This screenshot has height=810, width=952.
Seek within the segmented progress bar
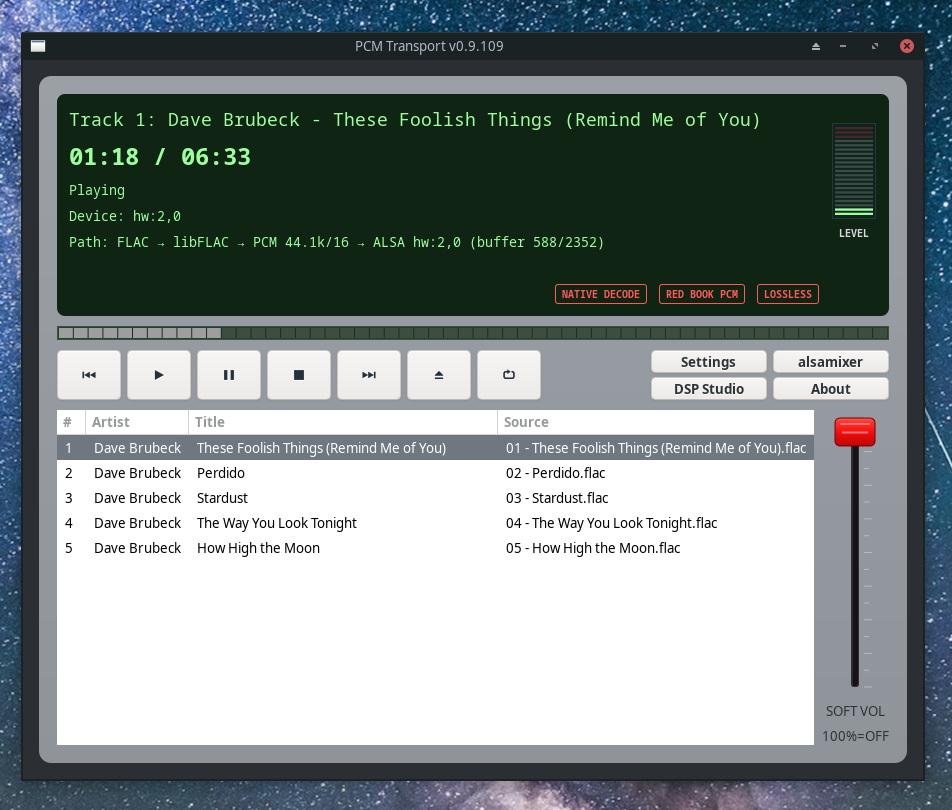tap(472, 333)
